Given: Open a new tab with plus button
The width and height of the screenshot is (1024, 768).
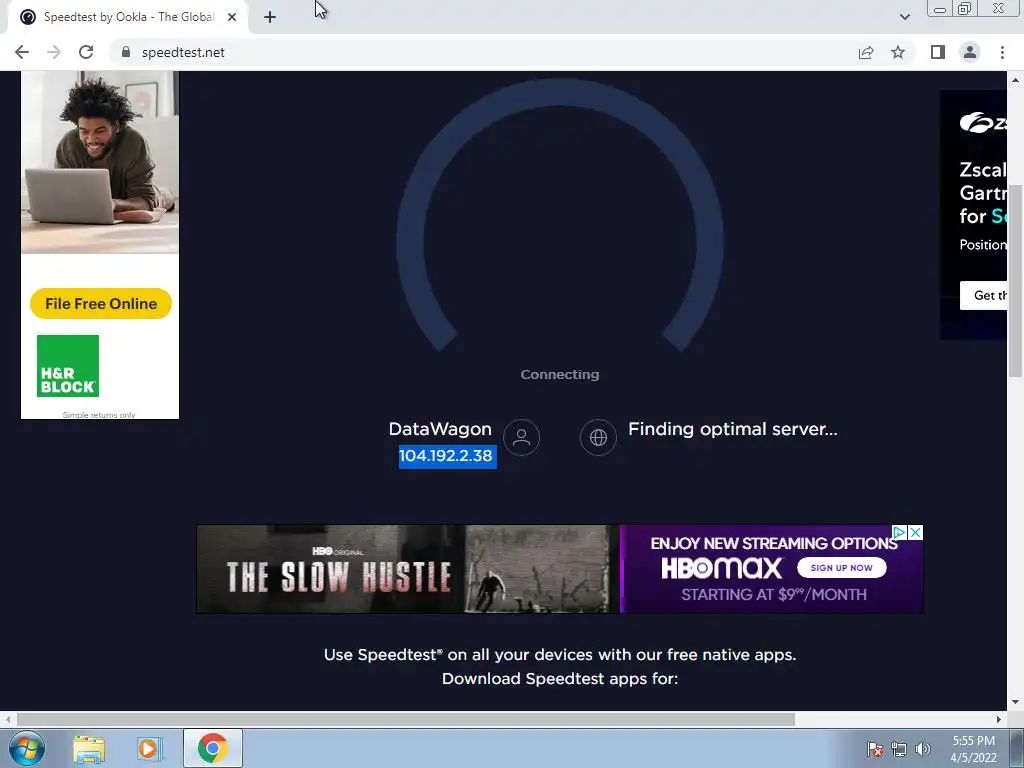Looking at the screenshot, I should 270,18.
